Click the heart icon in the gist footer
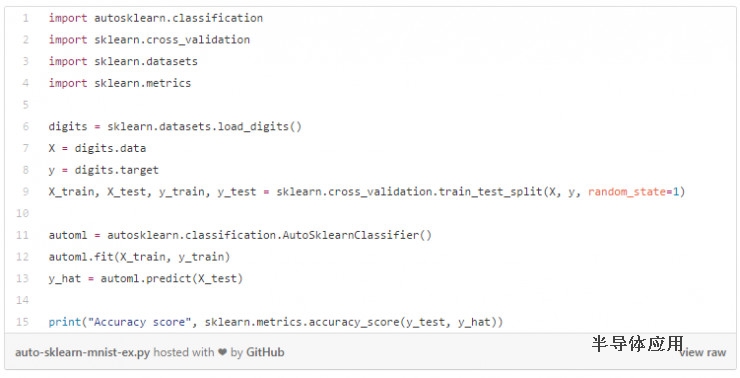This screenshot has width=740, height=378. (x=222, y=352)
